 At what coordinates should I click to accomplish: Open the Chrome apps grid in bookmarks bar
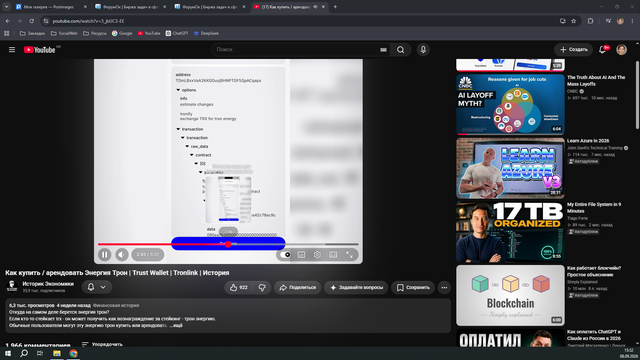[7, 33]
